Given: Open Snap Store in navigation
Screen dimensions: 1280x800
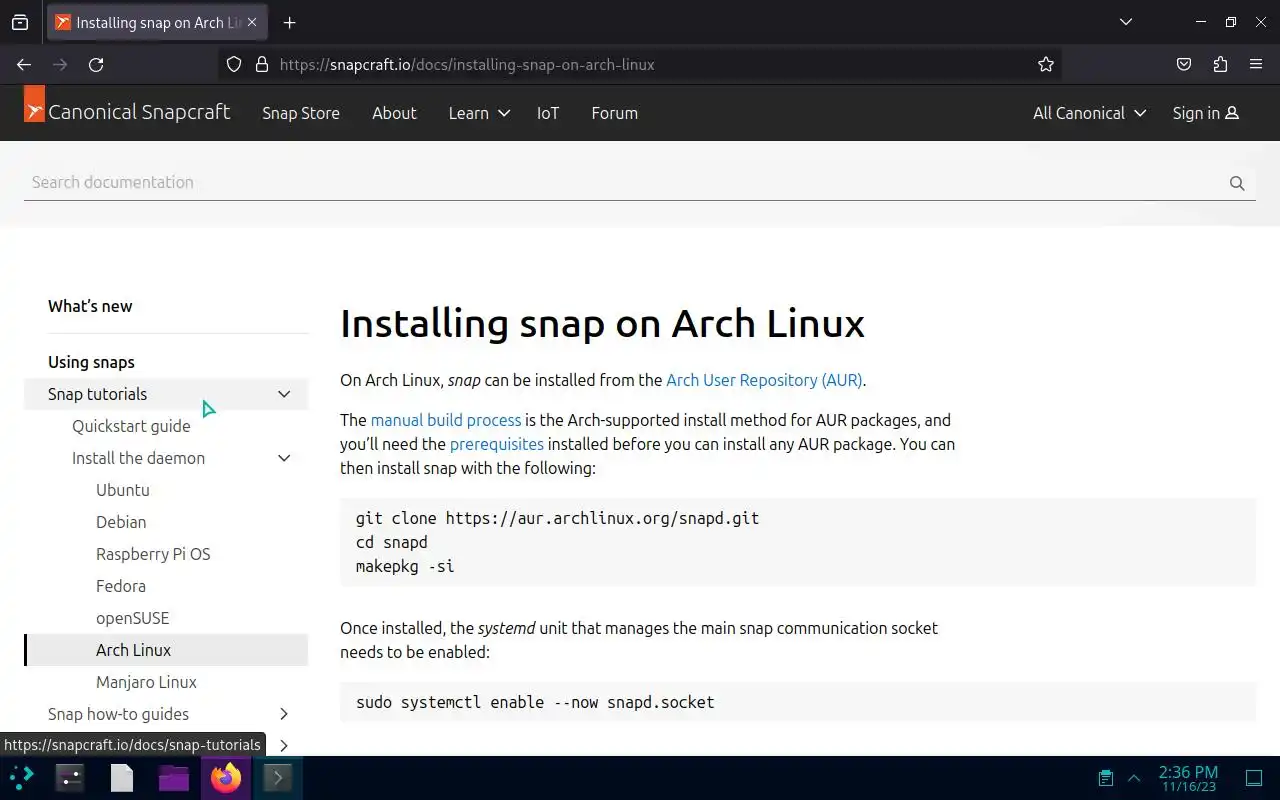Looking at the screenshot, I should pyautogui.click(x=301, y=113).
